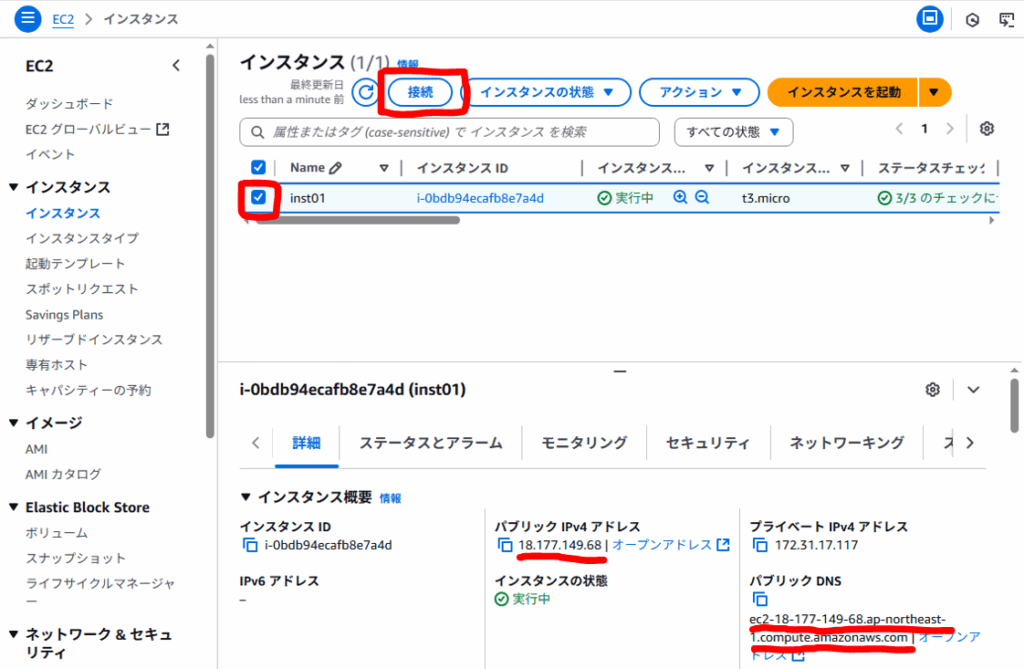
Task: Open the アクション dropdown menu
Action: [x=701, y=92]
